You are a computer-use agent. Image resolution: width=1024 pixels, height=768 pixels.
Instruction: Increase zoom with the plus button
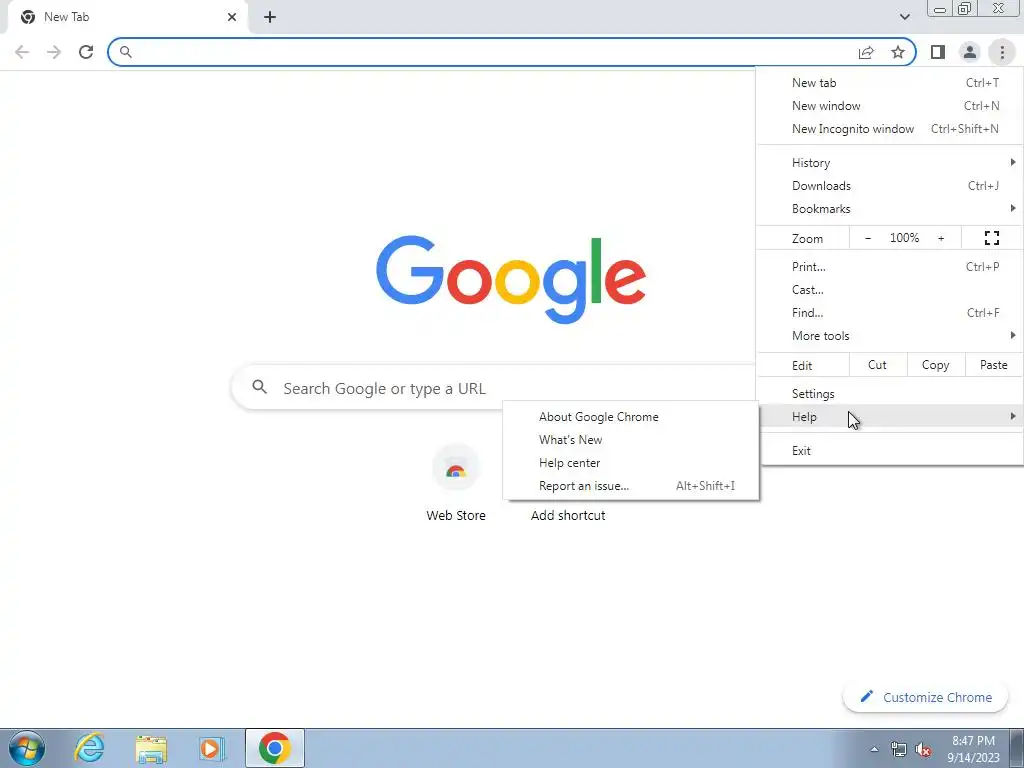pyautogui.click(x=941, y=238)
